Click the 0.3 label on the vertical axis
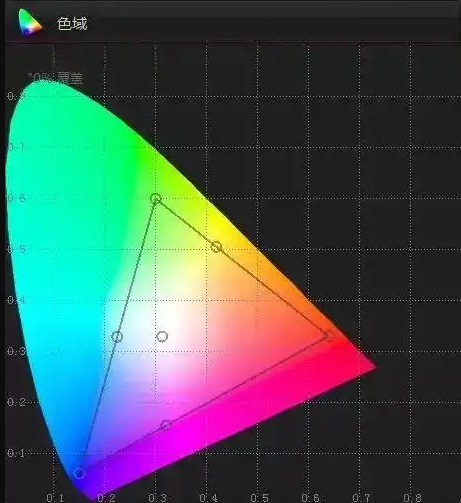461x503 pixels. tap(17, 351)
